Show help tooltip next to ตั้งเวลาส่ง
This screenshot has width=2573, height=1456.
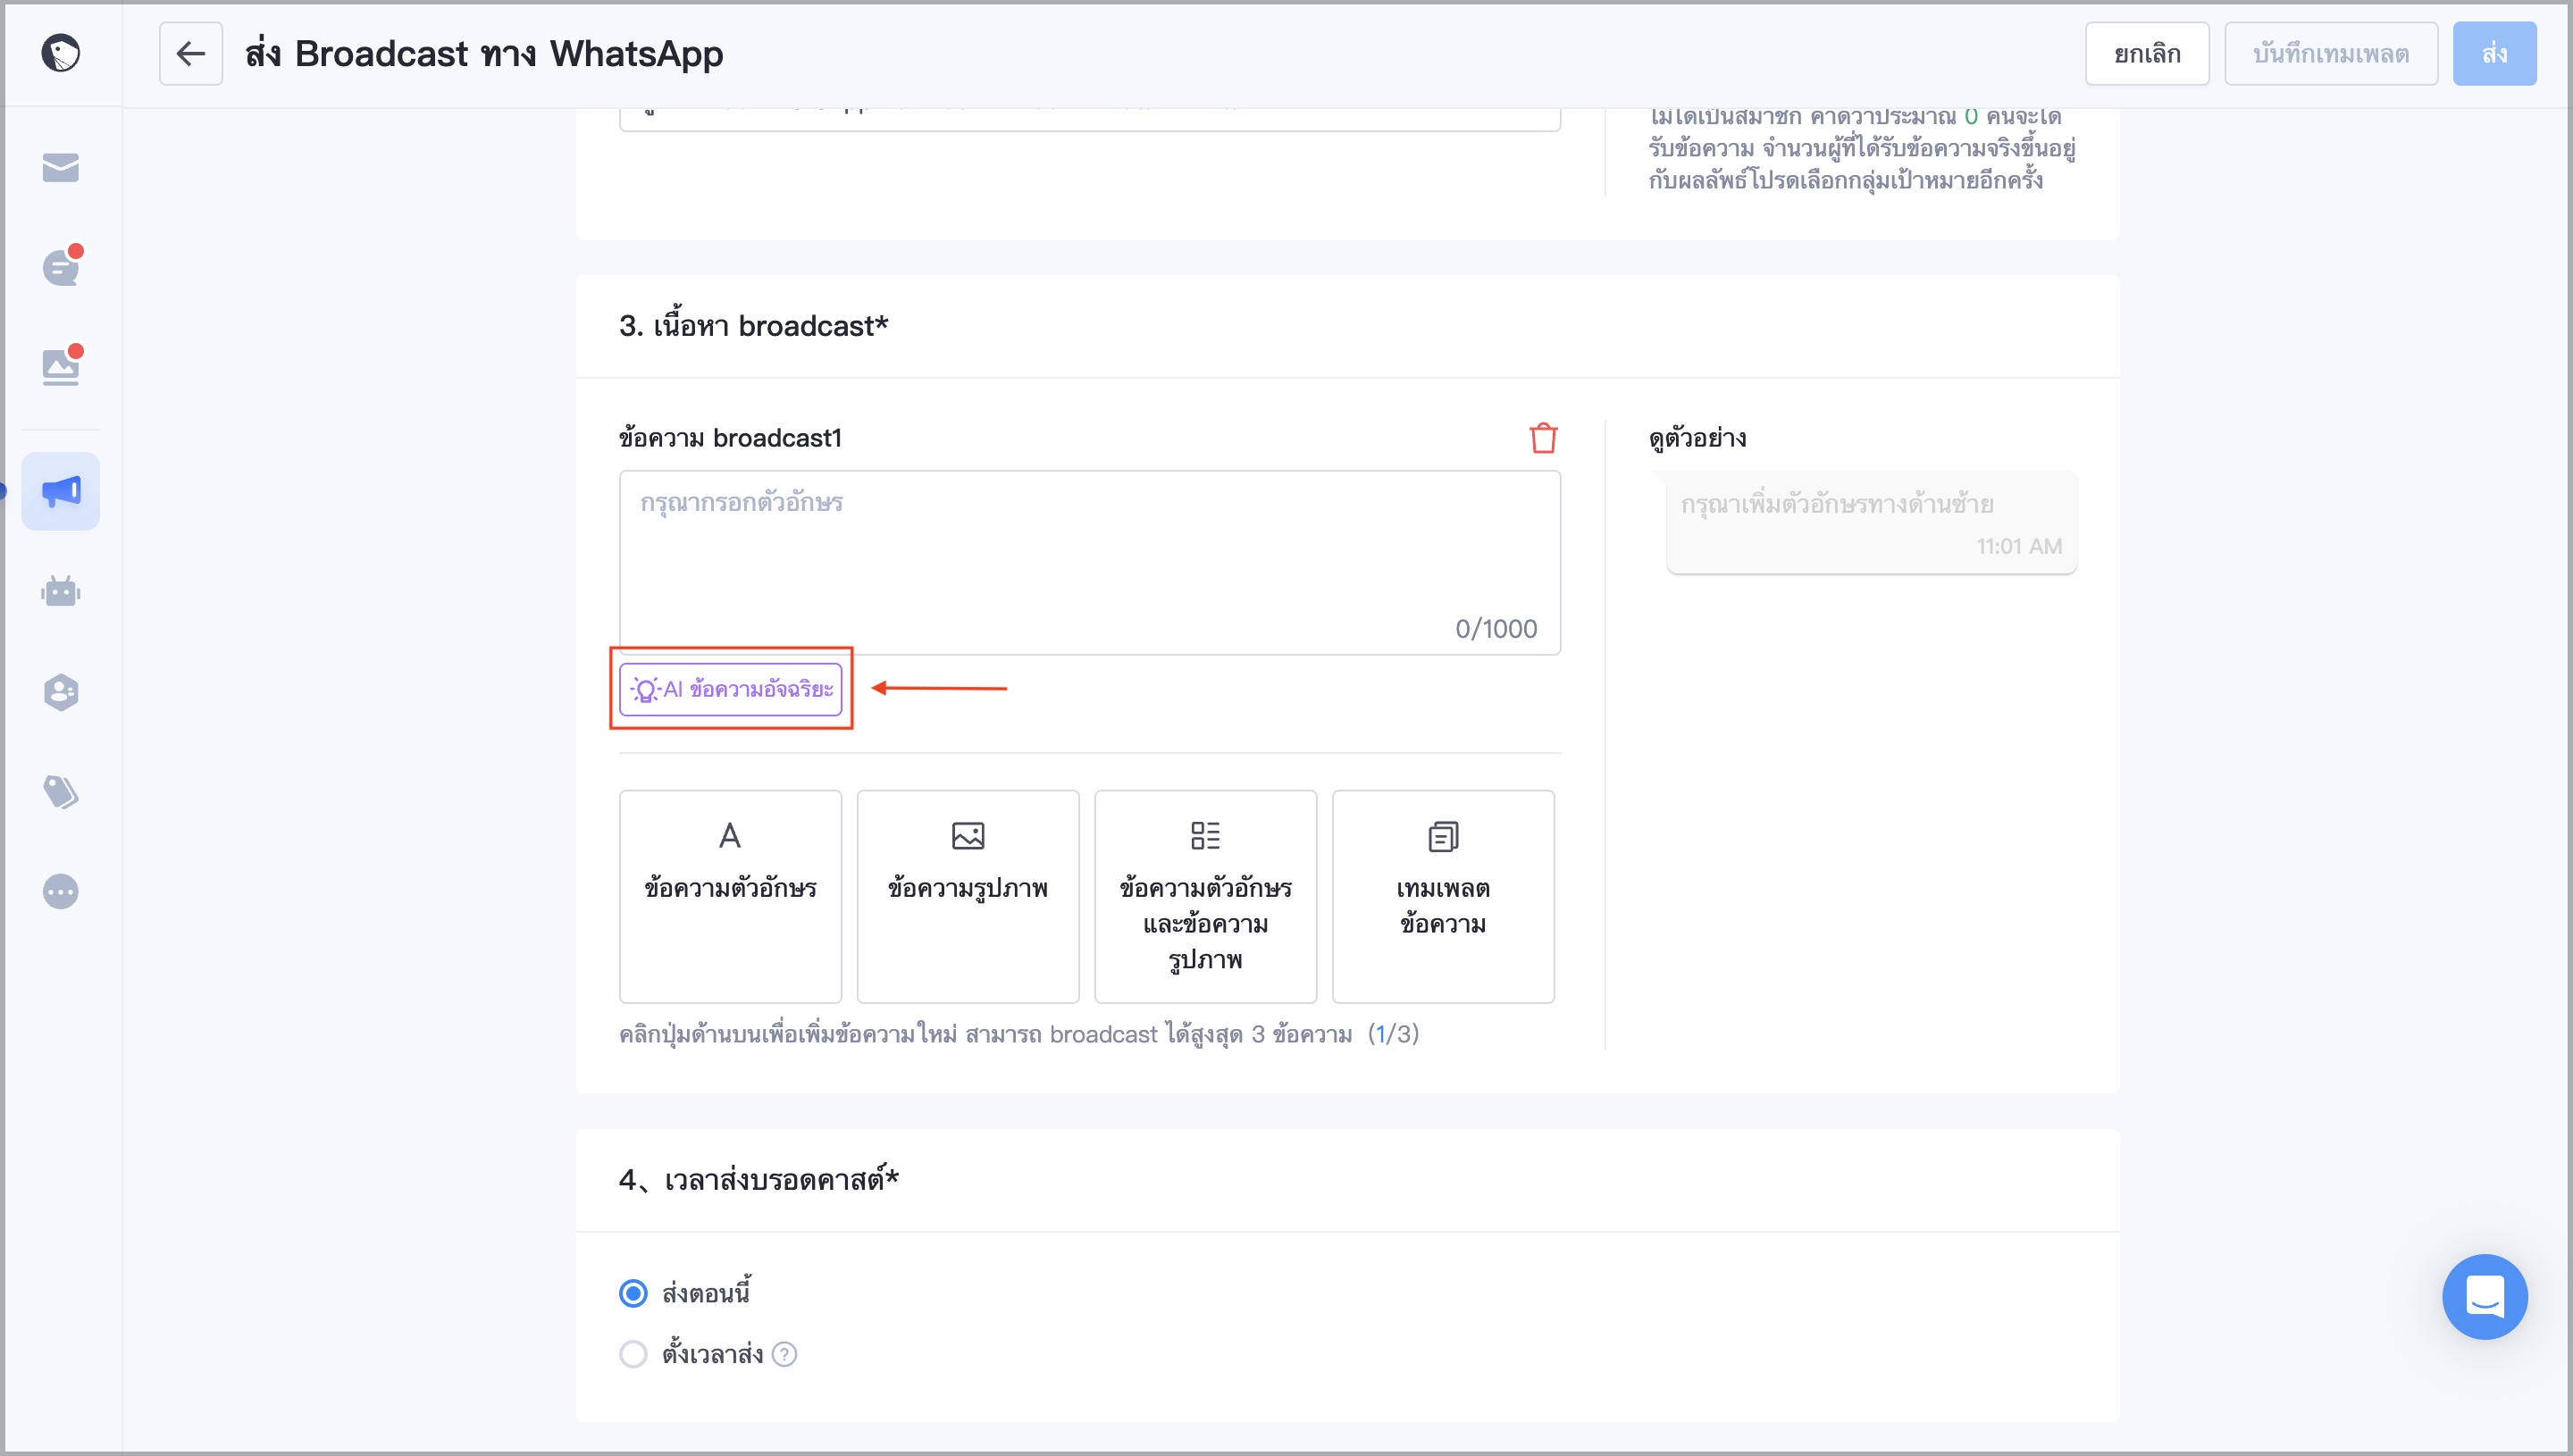785,1354
